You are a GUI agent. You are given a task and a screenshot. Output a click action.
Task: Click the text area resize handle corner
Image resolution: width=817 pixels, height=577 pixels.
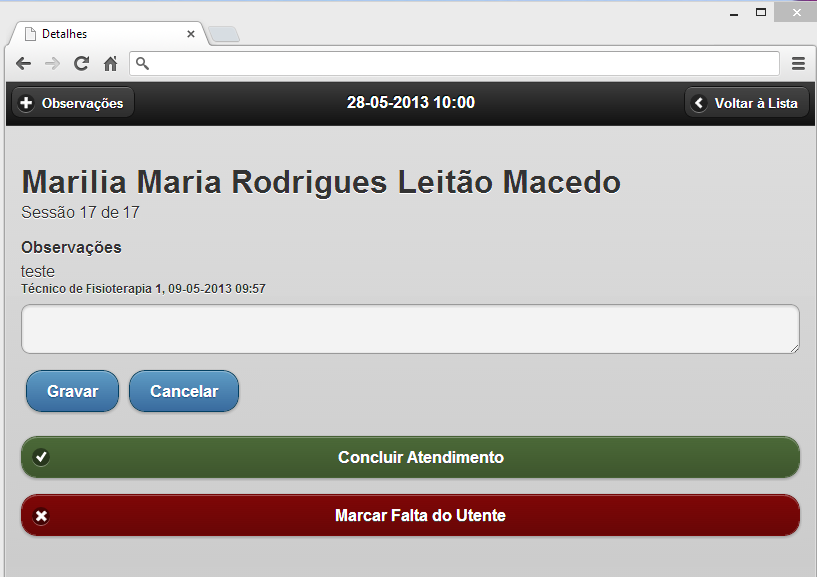tap(794, 348)
